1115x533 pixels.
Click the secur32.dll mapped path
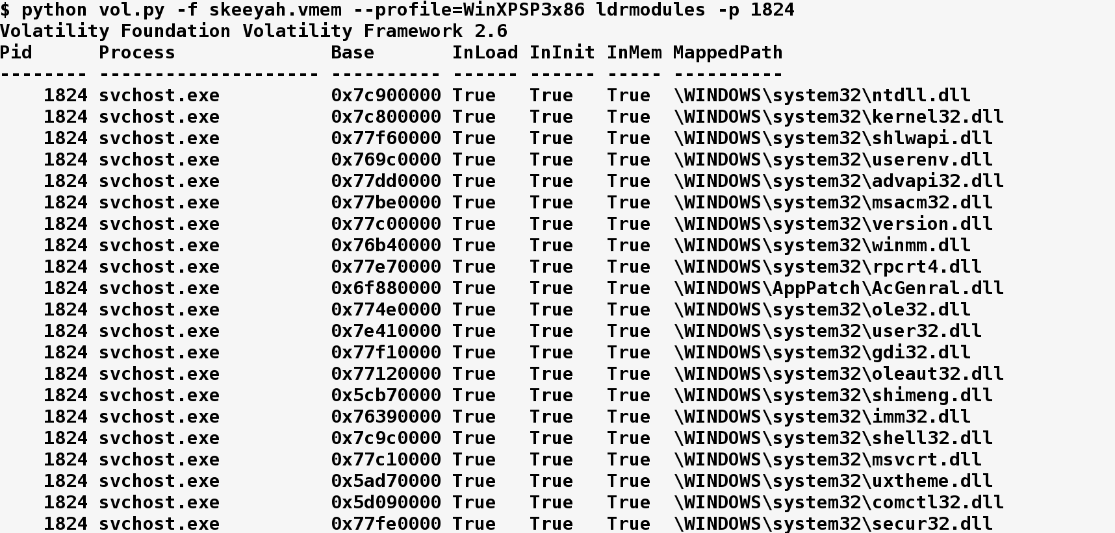833,524
